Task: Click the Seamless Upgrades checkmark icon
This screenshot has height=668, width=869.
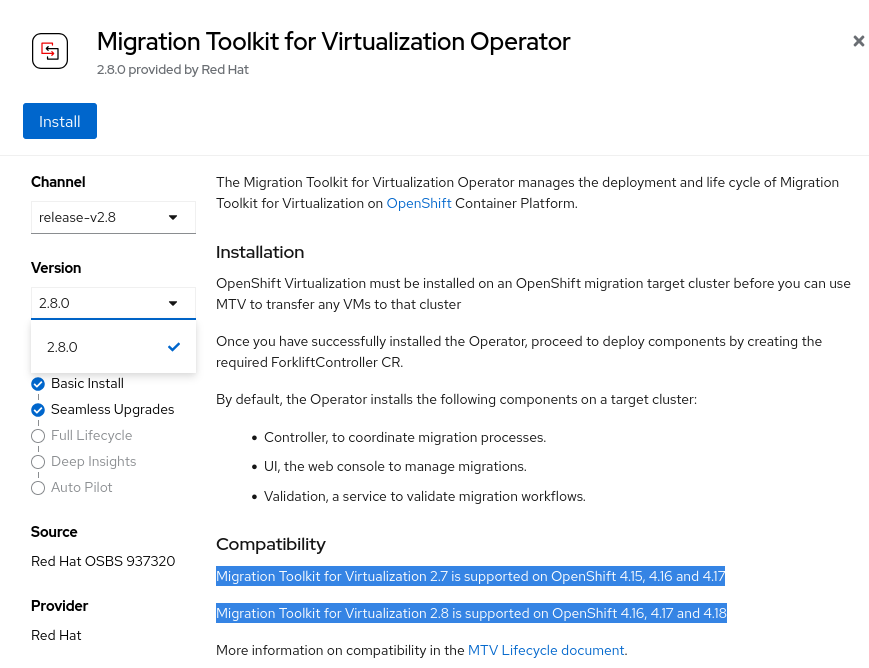Action: coord(38,410)
